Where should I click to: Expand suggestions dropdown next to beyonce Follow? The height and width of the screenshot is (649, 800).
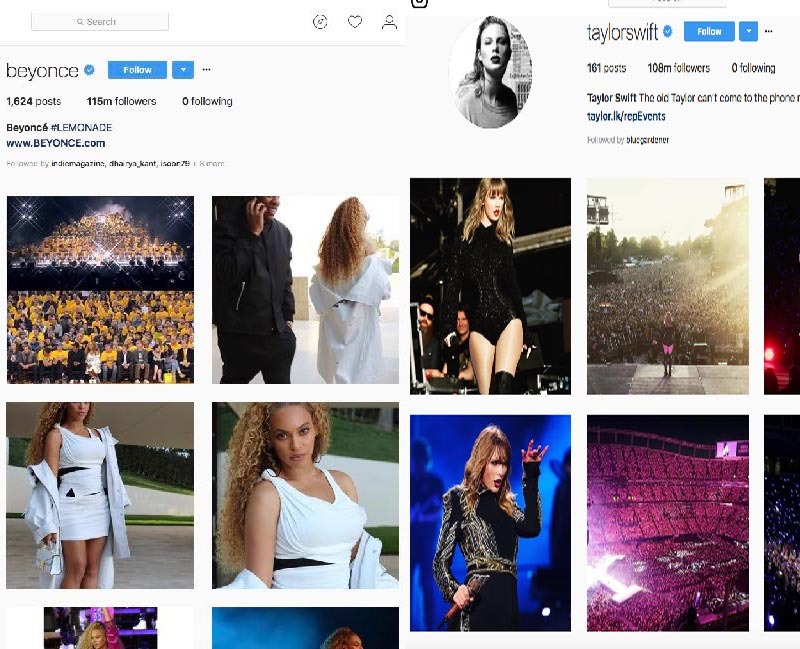[x=183, y=70]
